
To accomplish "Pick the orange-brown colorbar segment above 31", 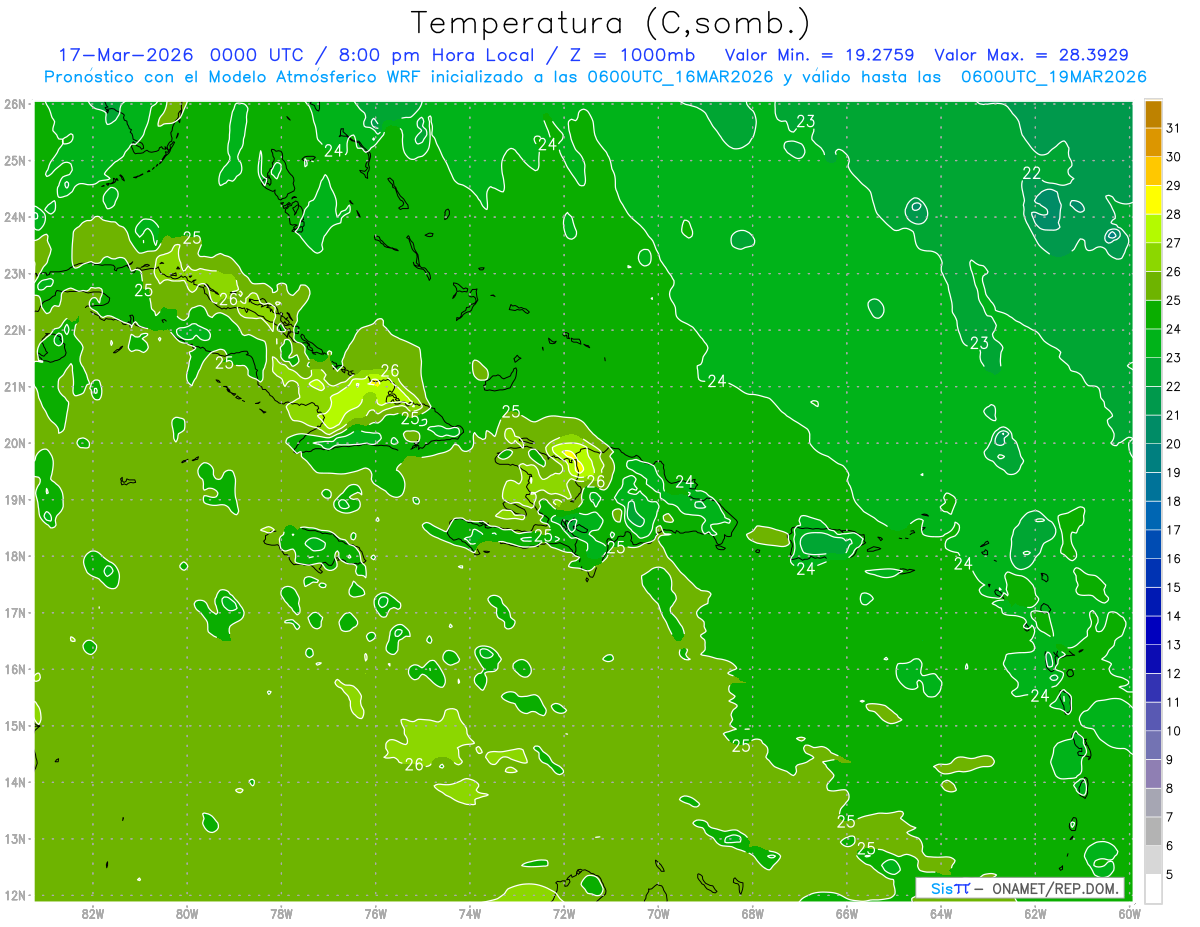I will click(x=1153, y=114).
